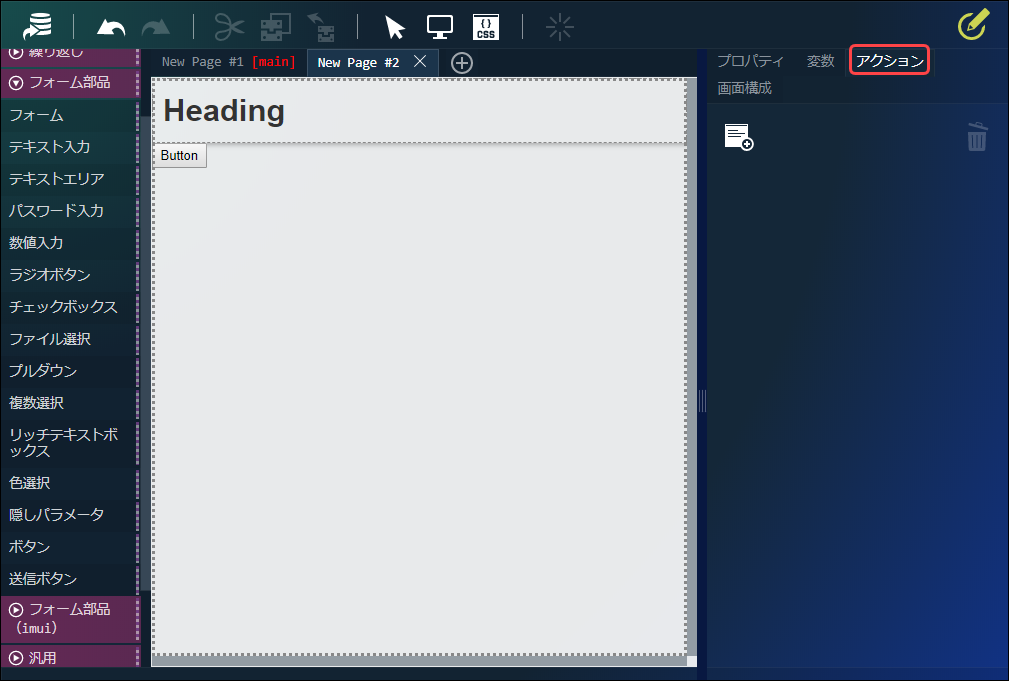Select the ラジオボタン component

[x=69, y=275]
